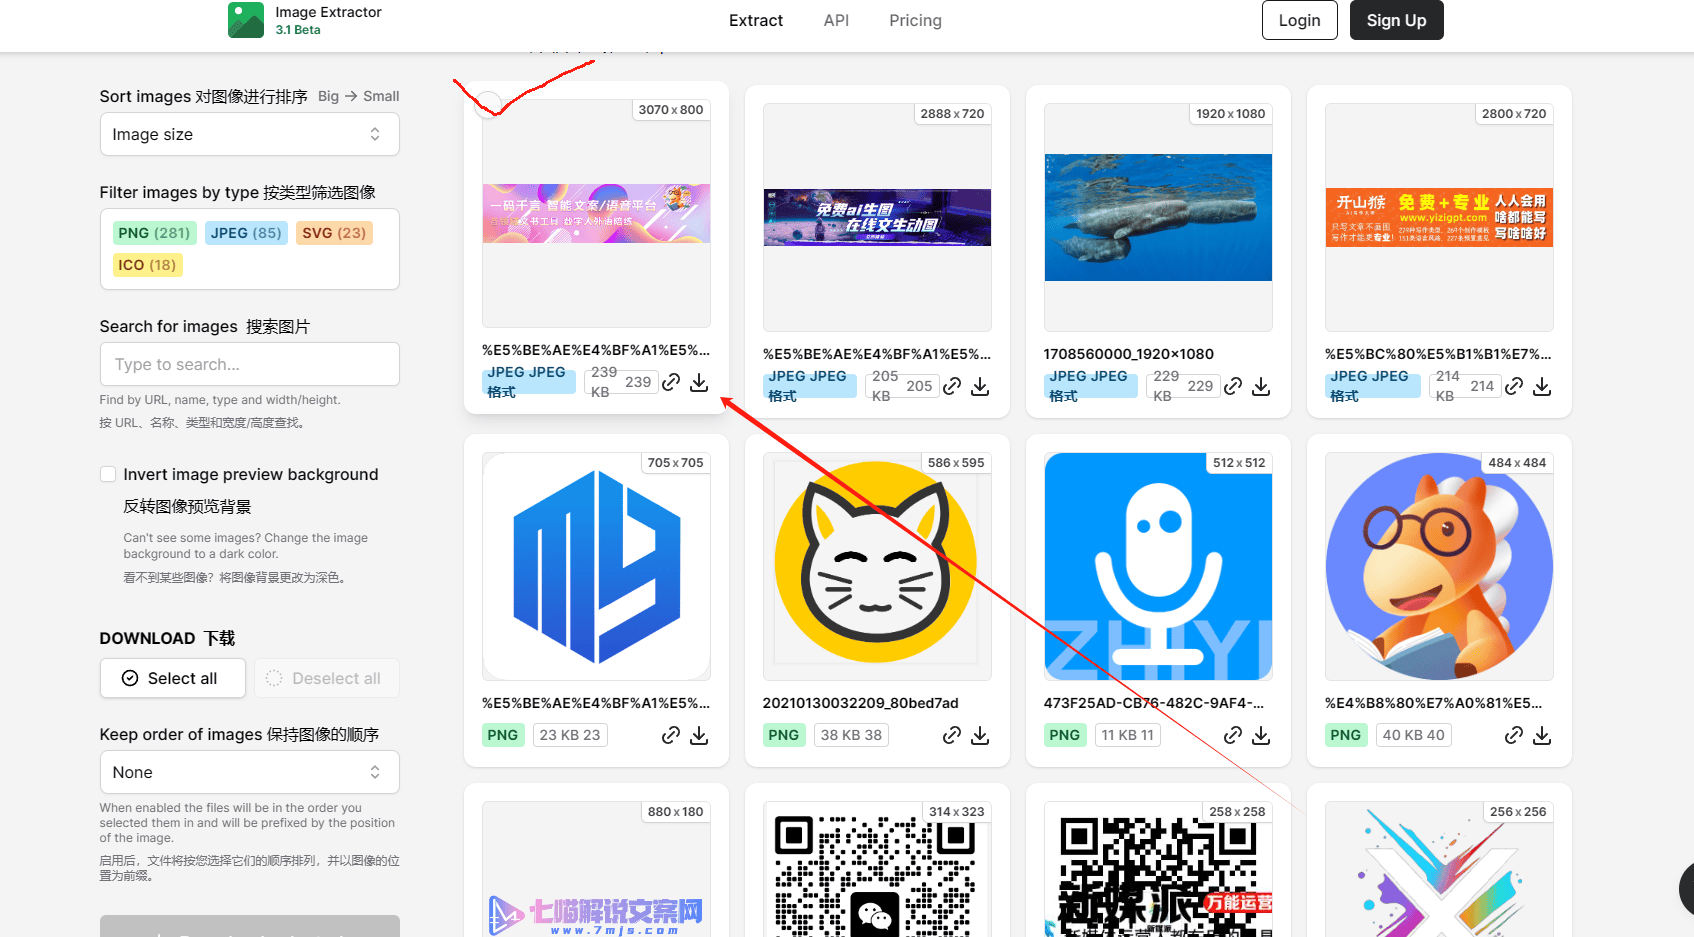The height and width of the screenshot is (937, 1694).
Task: Copy link icon for 2888x720 image
Action: pyautogui.click(x=952, y=386)
